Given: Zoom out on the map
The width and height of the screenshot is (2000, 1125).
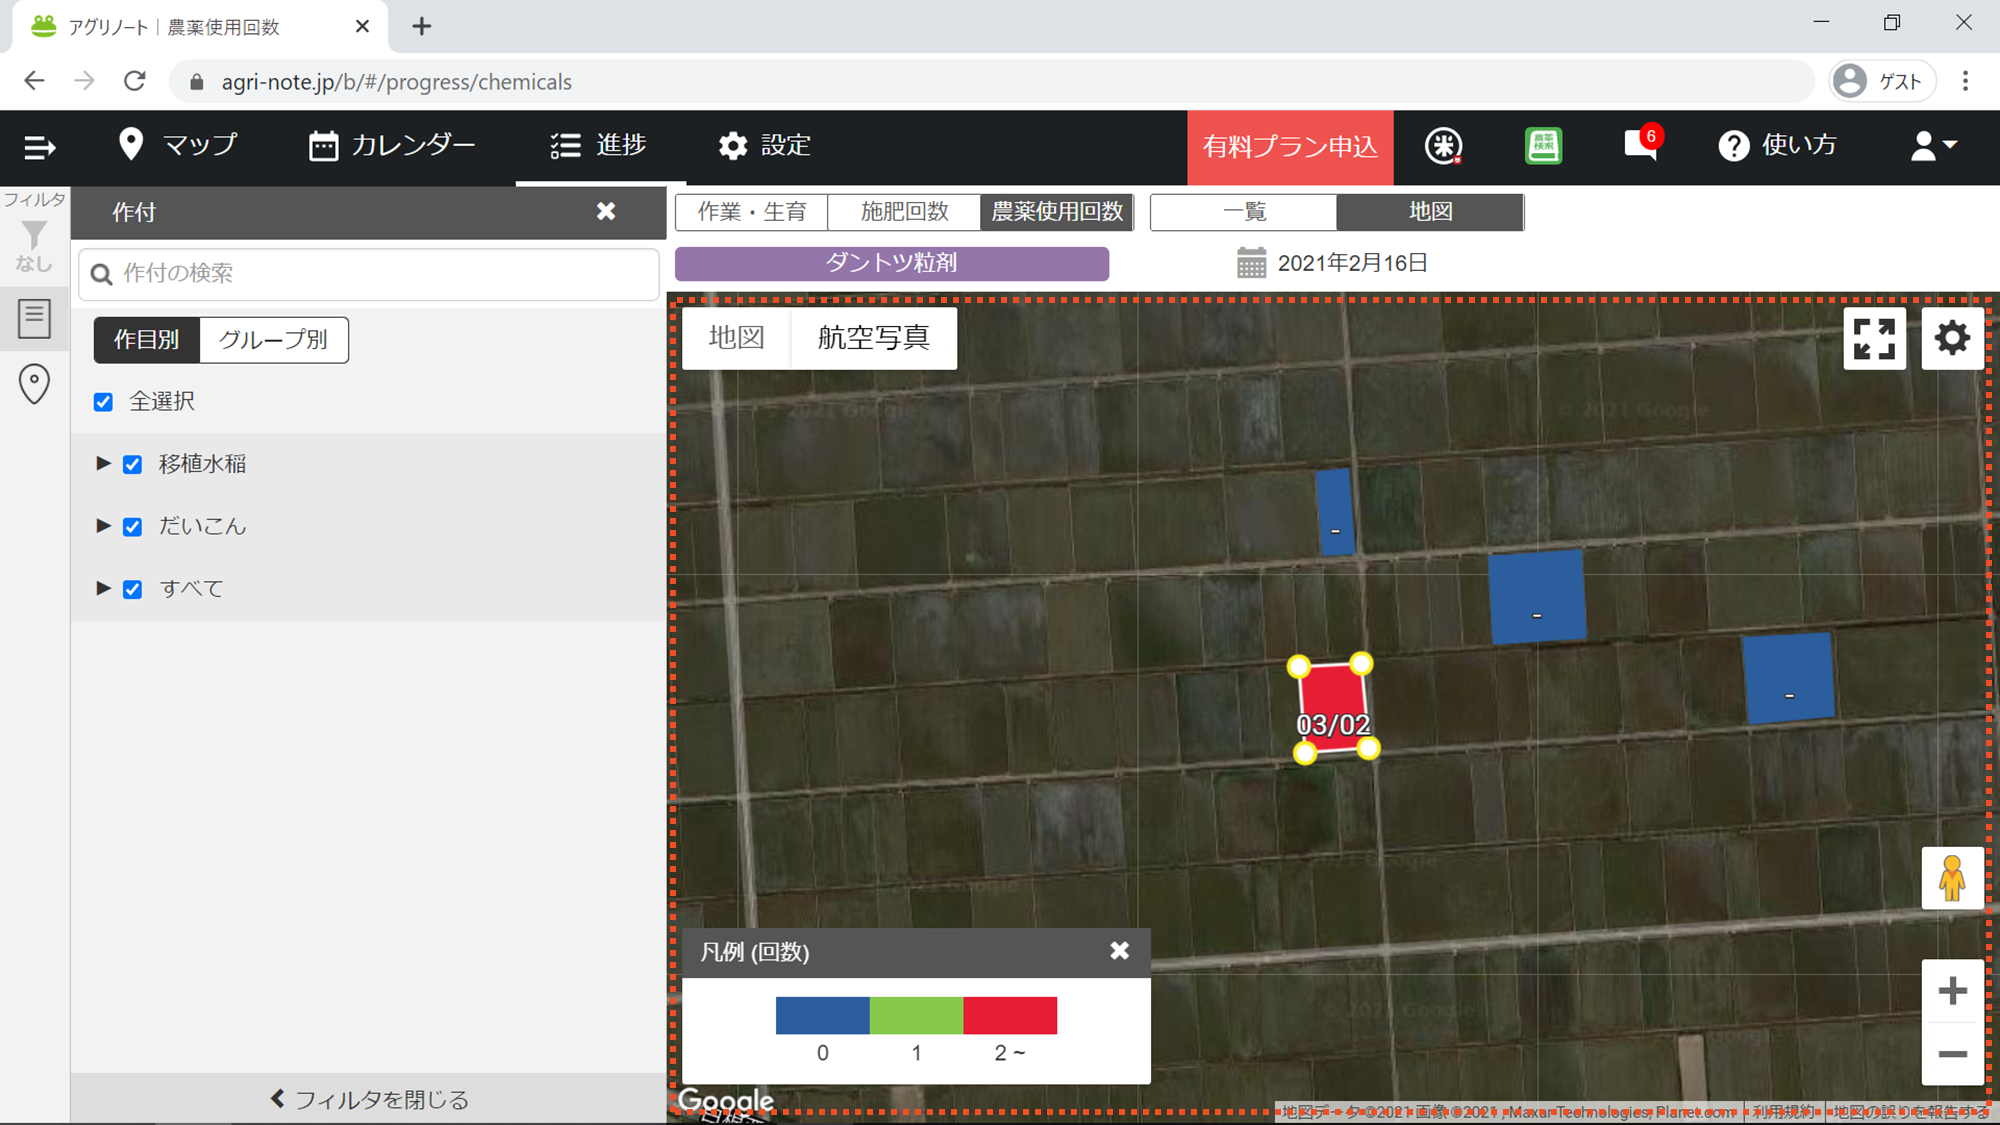Looking at the screenshot, I should 1952,1054.
